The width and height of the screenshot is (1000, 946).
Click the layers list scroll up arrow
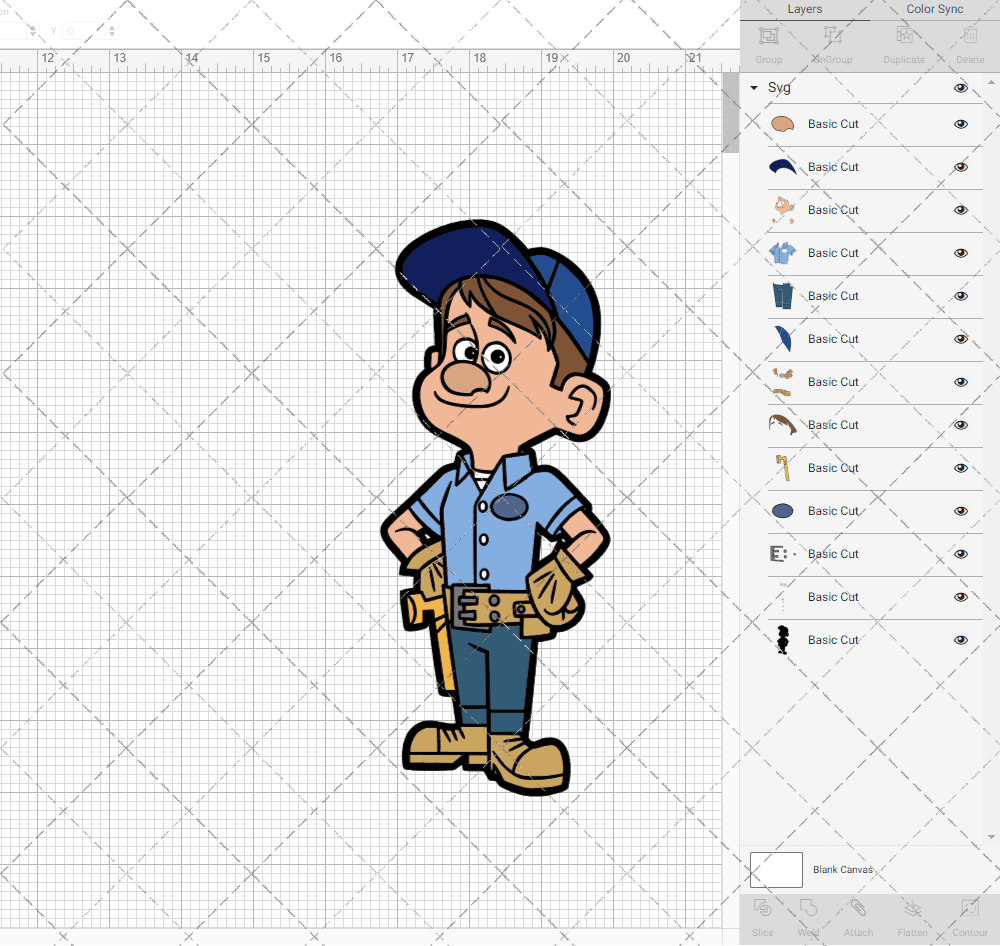point(990,83)
